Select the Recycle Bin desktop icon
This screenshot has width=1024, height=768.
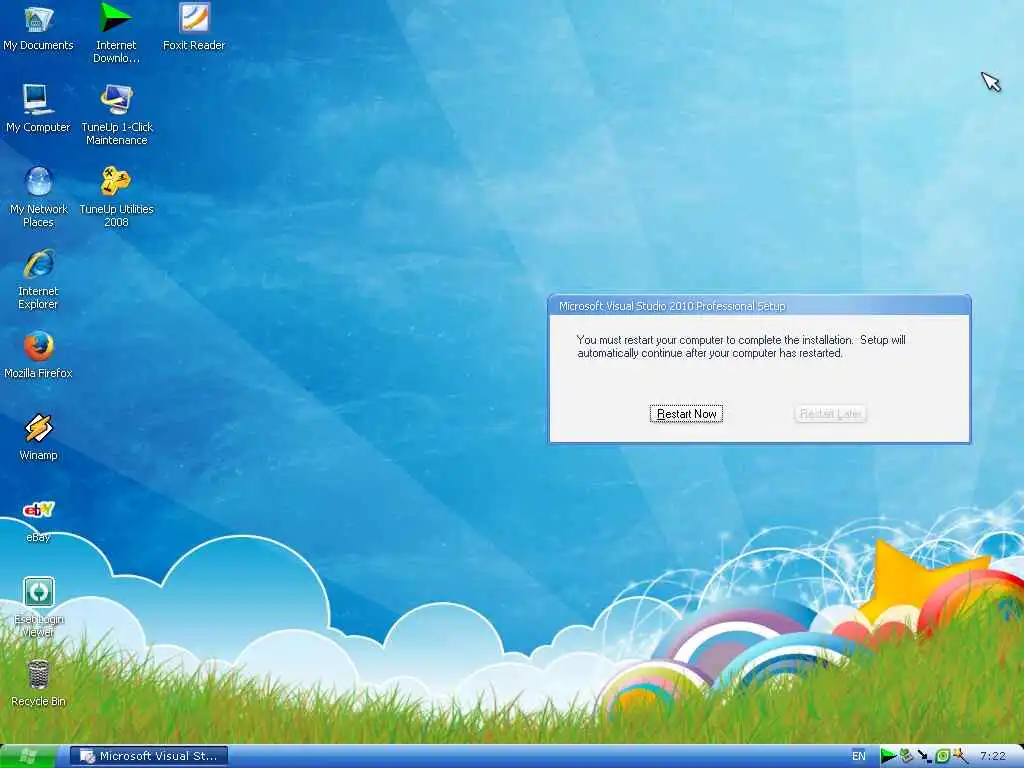pos(38,684)
